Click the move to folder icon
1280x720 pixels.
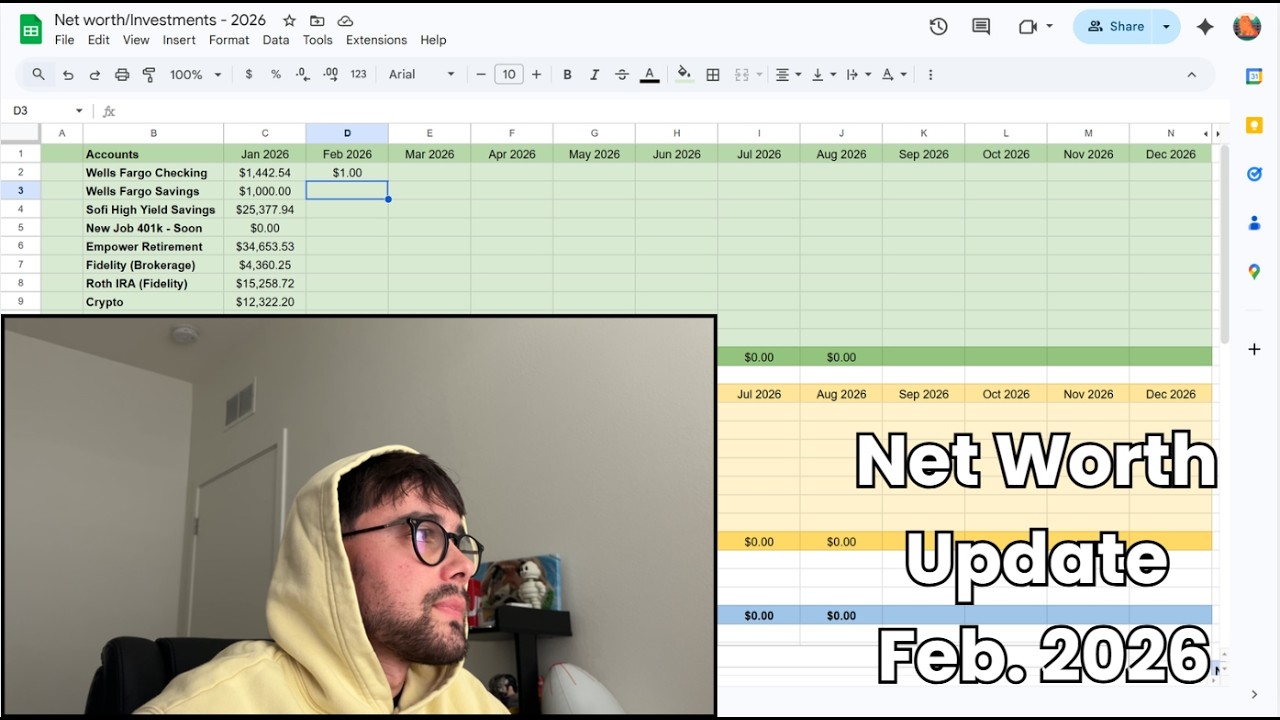(x=317, y=20)
